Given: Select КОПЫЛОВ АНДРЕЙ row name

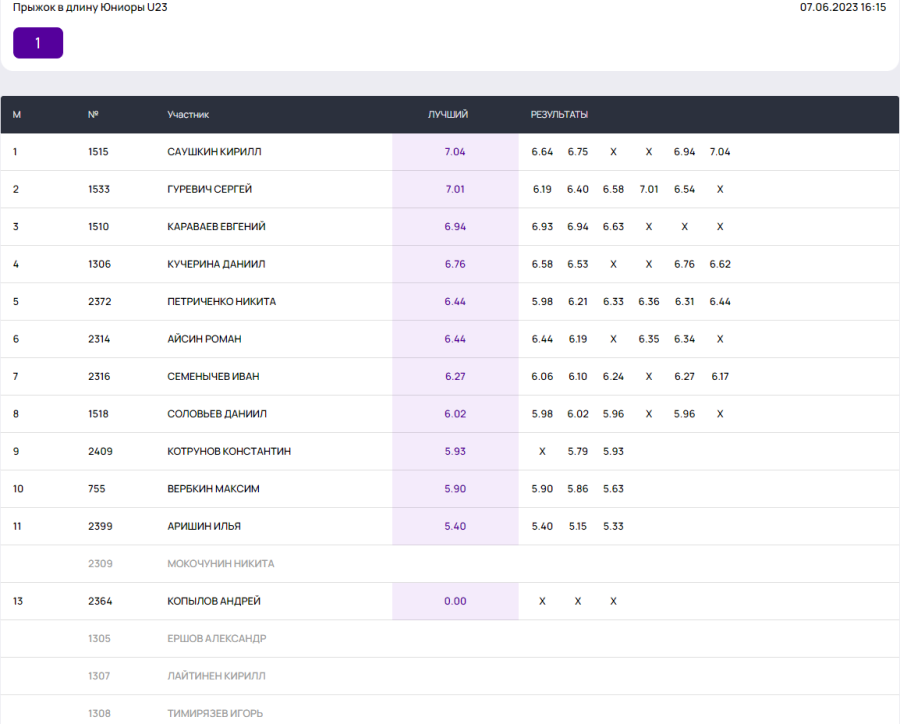Looking at the screenshot, I should click(x=213, y=601).
